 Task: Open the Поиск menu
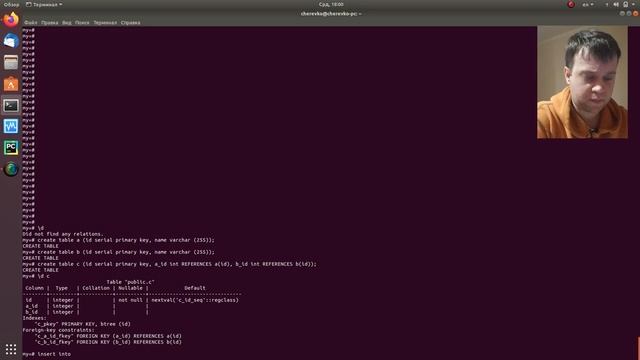pyautogui.click(x=82, y=23)
